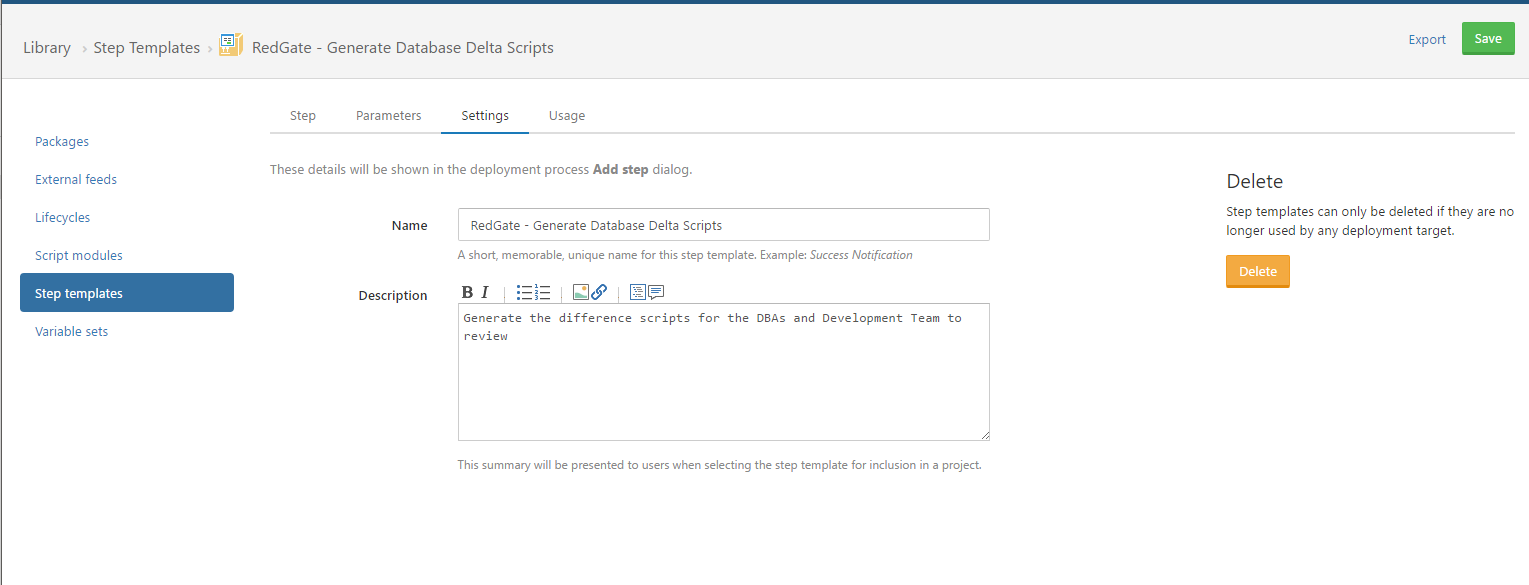The image size is (1529, 585).
Task: Open Script modules section
Action: (x=79, y=256)
